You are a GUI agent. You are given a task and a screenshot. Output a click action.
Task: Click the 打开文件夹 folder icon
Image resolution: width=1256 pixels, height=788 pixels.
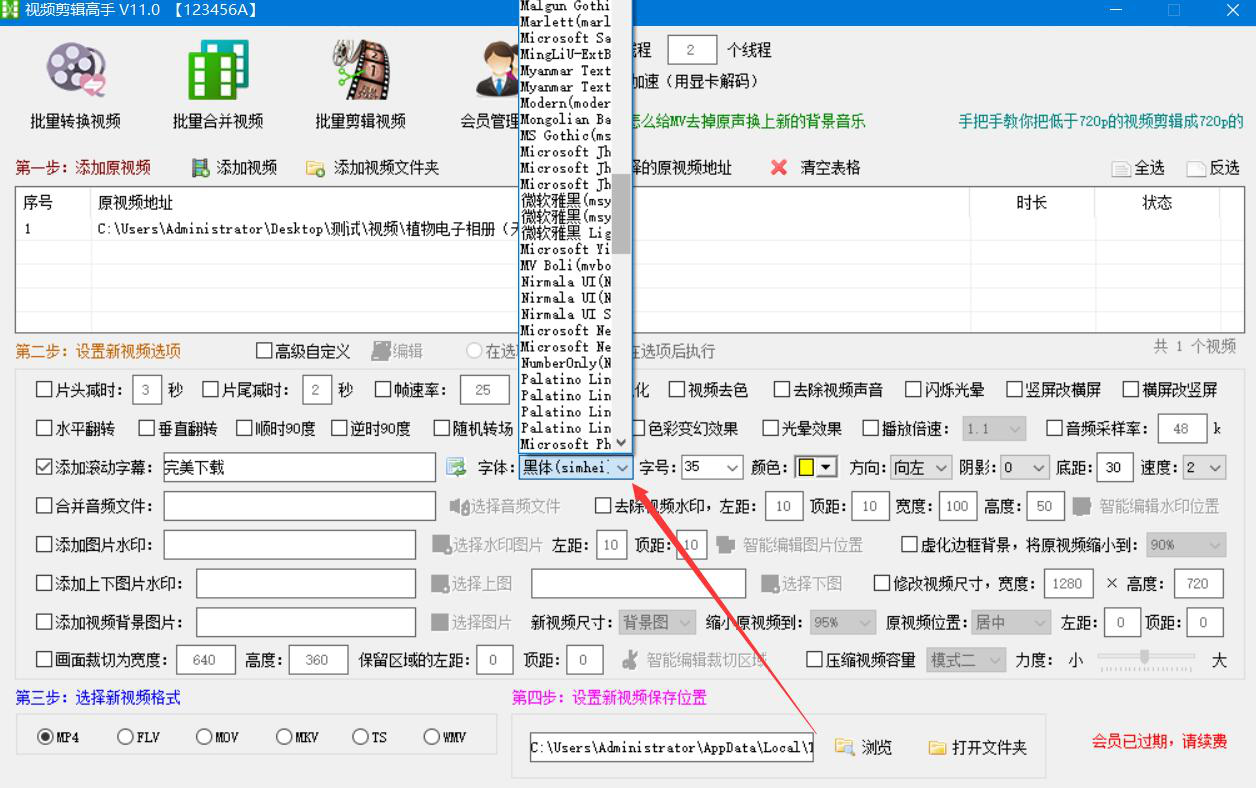click(937, 747)
